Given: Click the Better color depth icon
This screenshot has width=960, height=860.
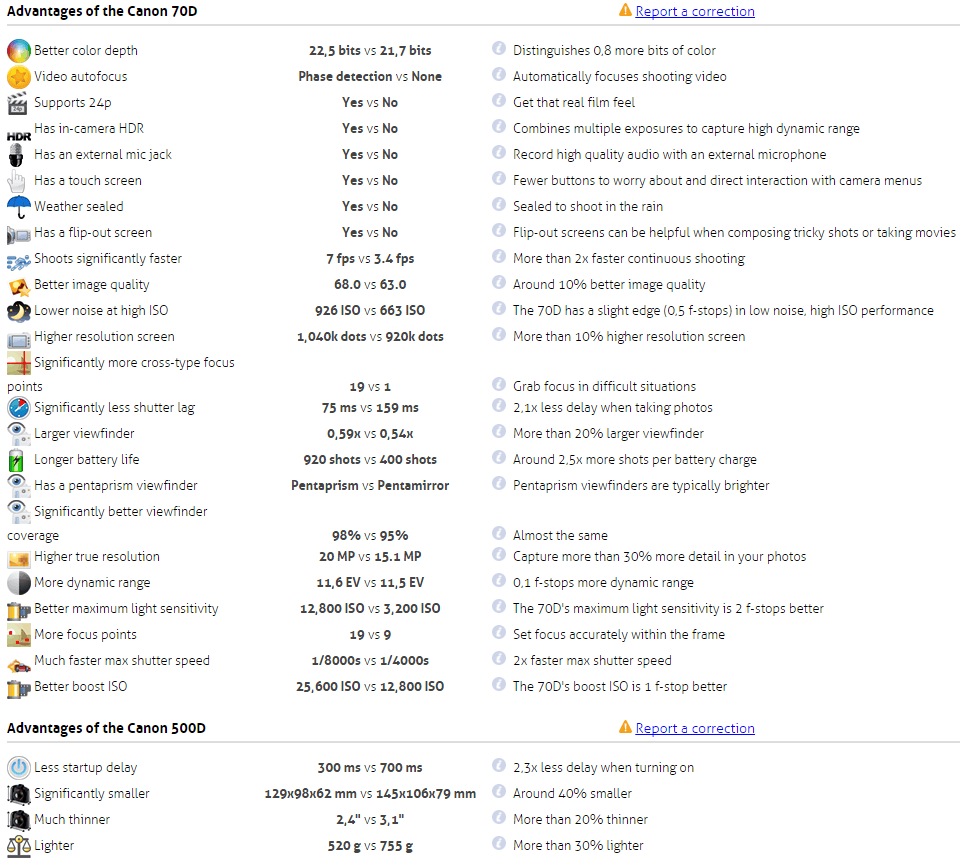Looking at the screenshot, I should click(19, 50).
